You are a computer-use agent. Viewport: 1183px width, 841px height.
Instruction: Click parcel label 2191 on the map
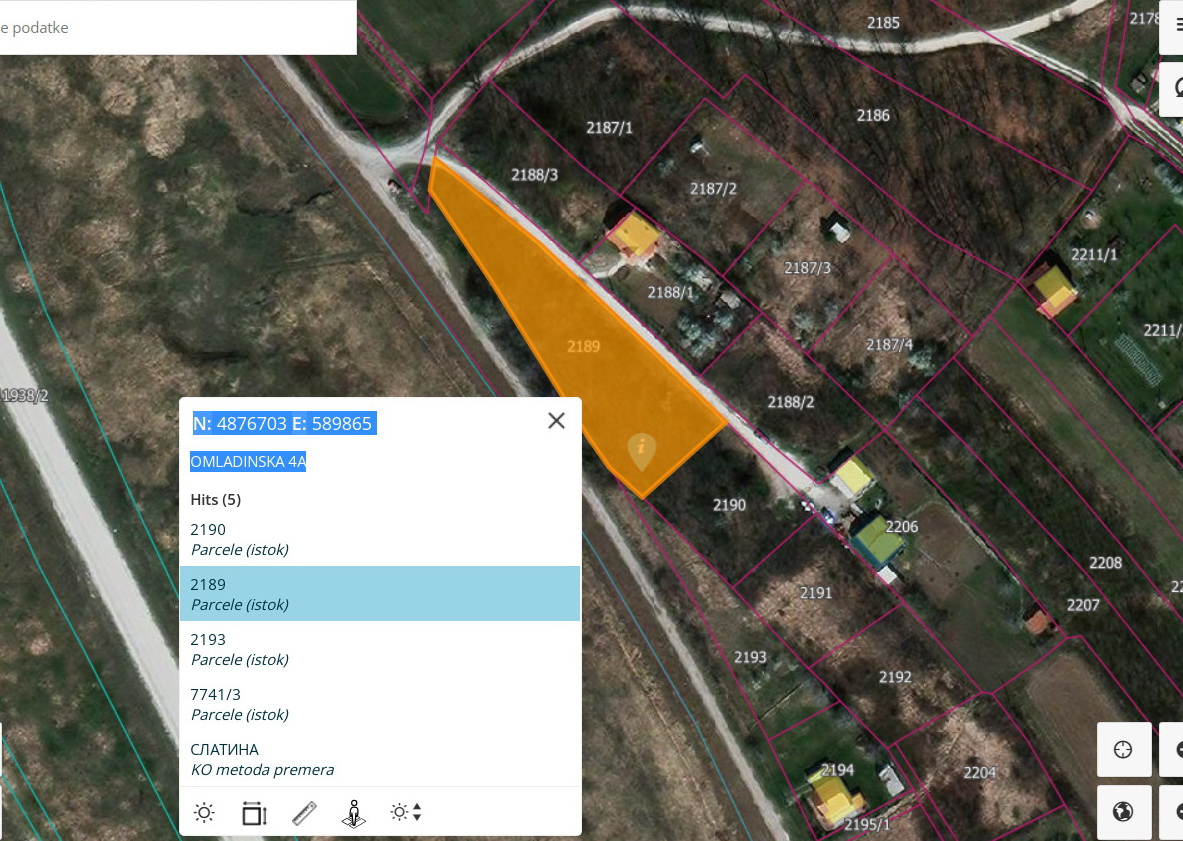[x=816, y=593]
